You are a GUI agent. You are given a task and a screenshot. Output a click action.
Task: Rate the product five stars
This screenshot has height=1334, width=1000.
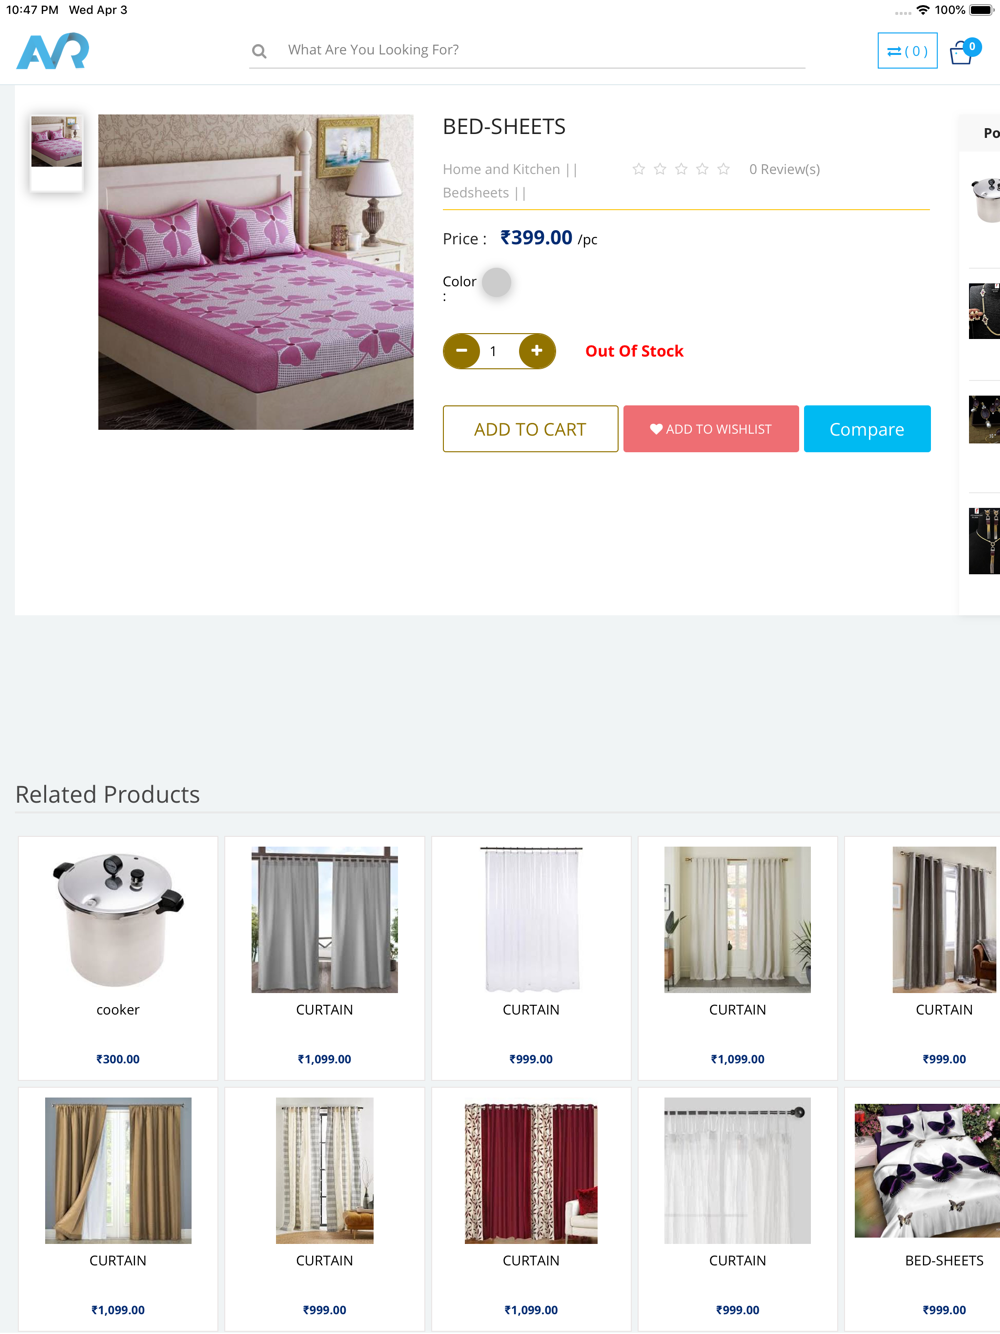[723, 169]
